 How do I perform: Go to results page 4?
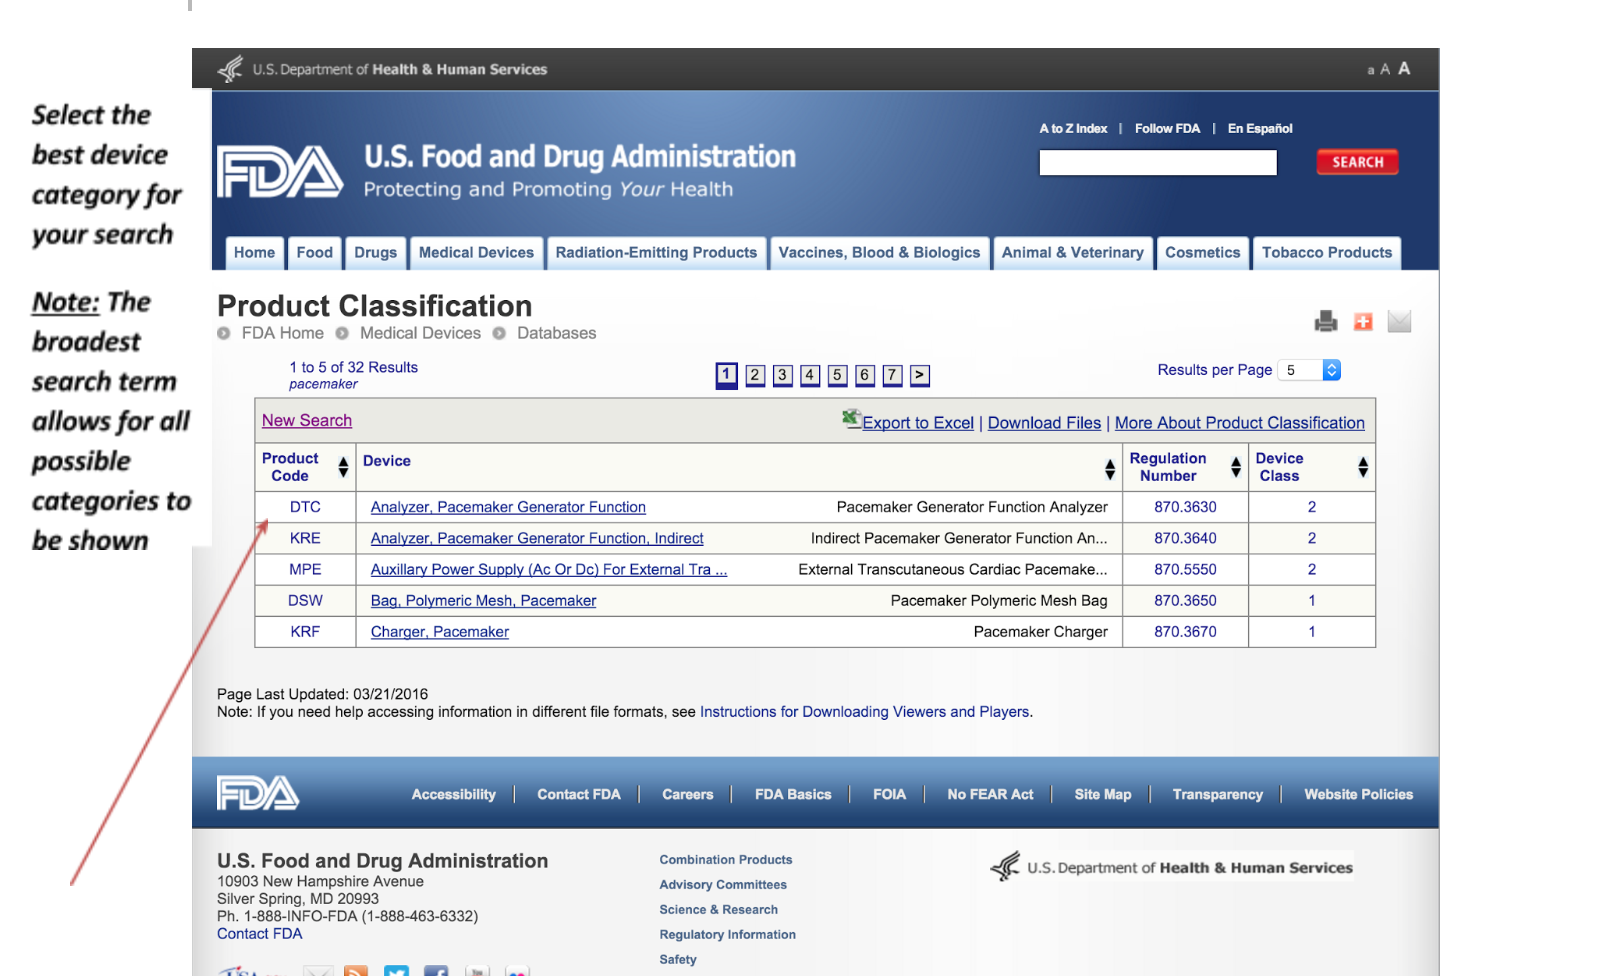(810, 375)
